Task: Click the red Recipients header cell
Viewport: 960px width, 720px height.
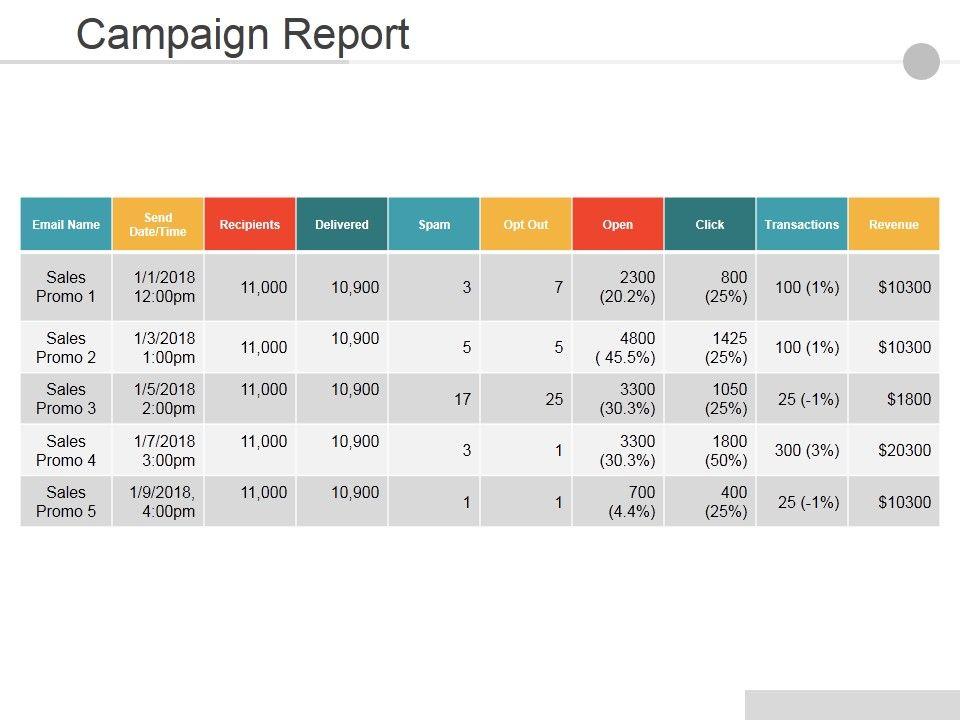Action: (x=250, y=224)
